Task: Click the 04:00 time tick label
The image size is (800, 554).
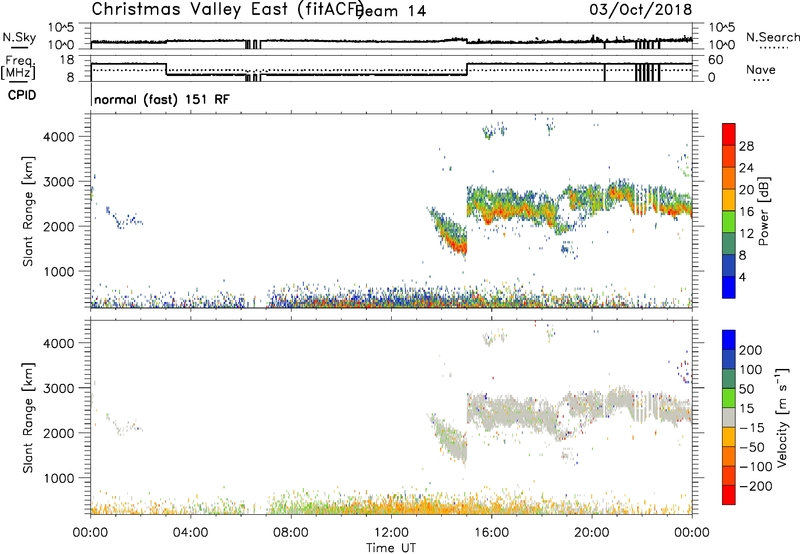Action: [x=191, y=533]
